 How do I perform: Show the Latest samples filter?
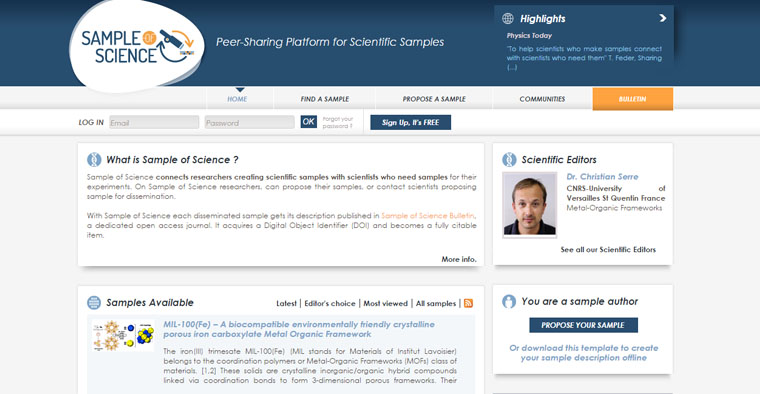[x=286, y=303]
